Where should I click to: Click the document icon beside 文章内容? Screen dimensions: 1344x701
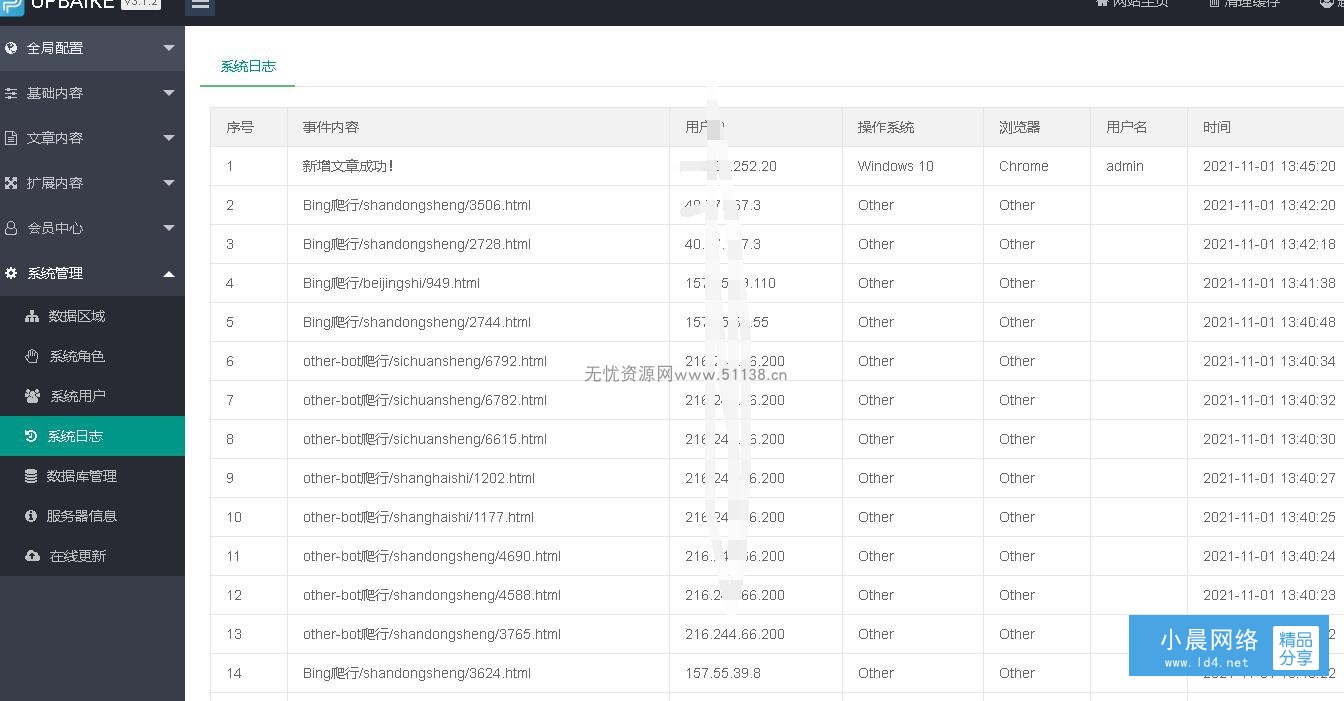11,138
